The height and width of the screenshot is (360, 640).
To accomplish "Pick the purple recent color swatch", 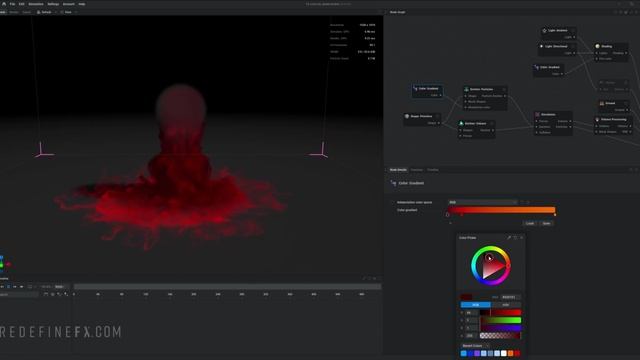I will [x=477, y=353].
